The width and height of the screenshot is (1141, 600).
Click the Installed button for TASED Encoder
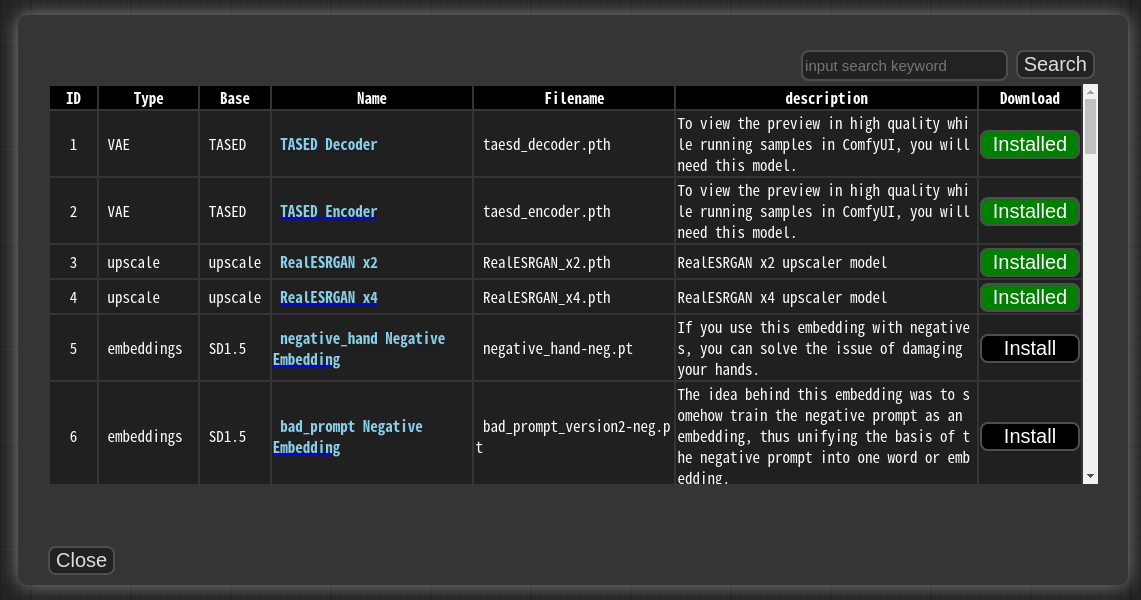click(1029, 211)
